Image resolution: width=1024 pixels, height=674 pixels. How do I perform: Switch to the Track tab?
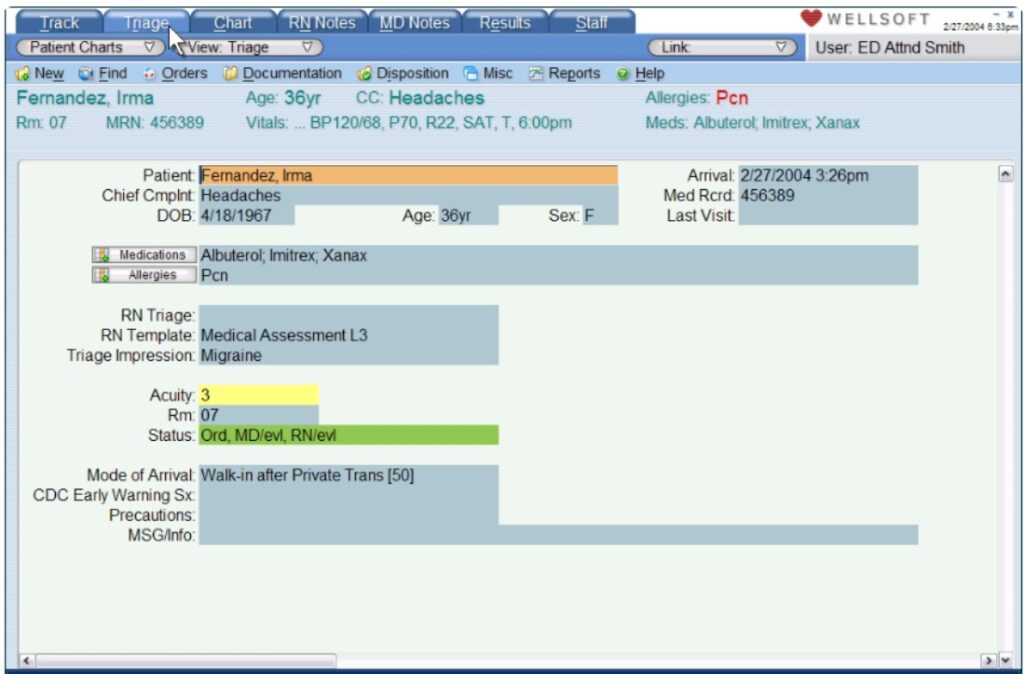coord(58,20)
